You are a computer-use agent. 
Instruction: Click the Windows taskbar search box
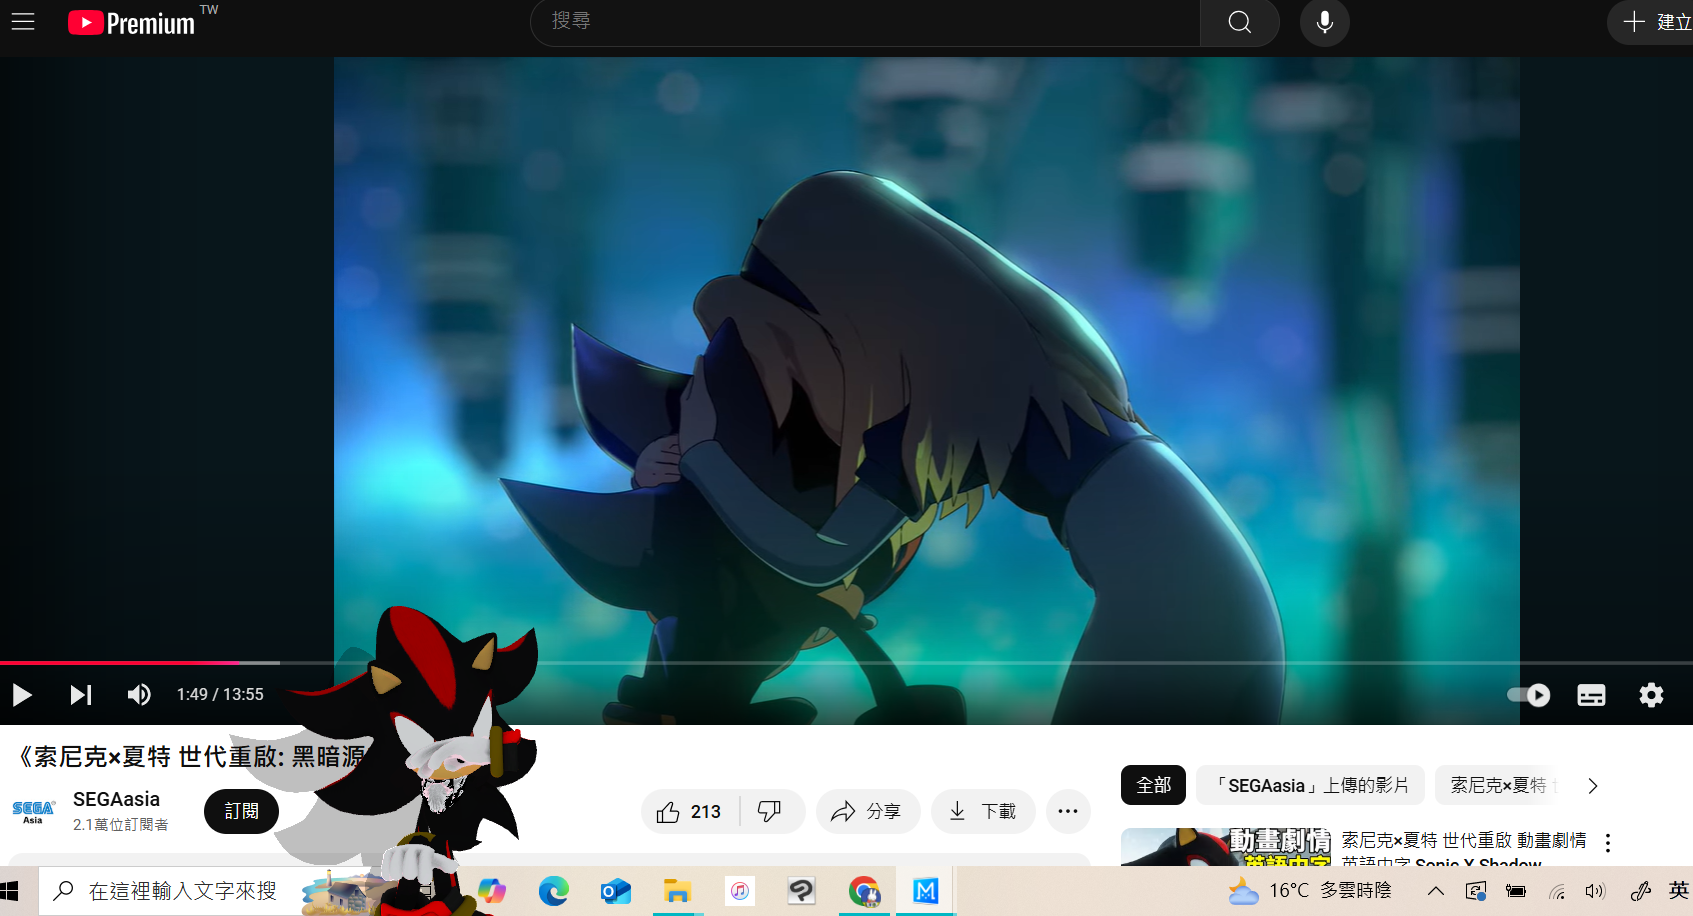(x=170, y=891)
